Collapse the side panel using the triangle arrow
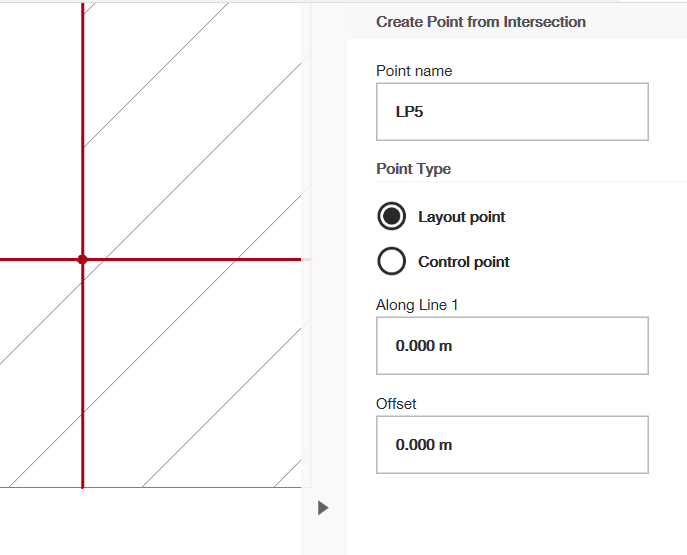Screen dimensions: 687x555 click(322, 508)
